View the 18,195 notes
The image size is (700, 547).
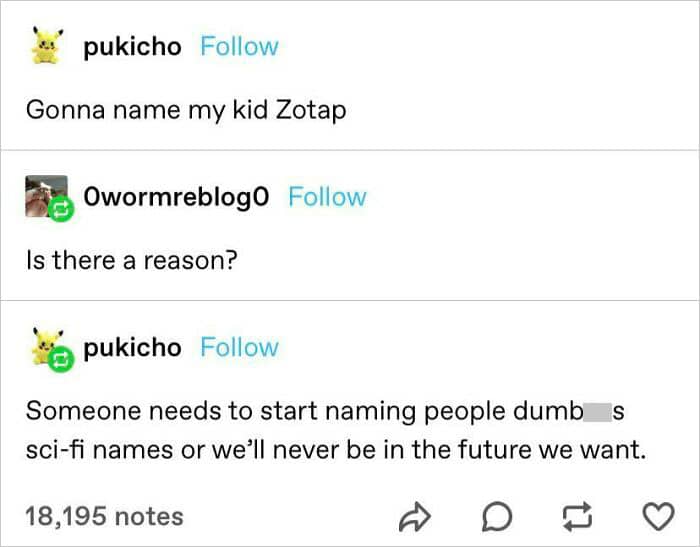[104, 516]
